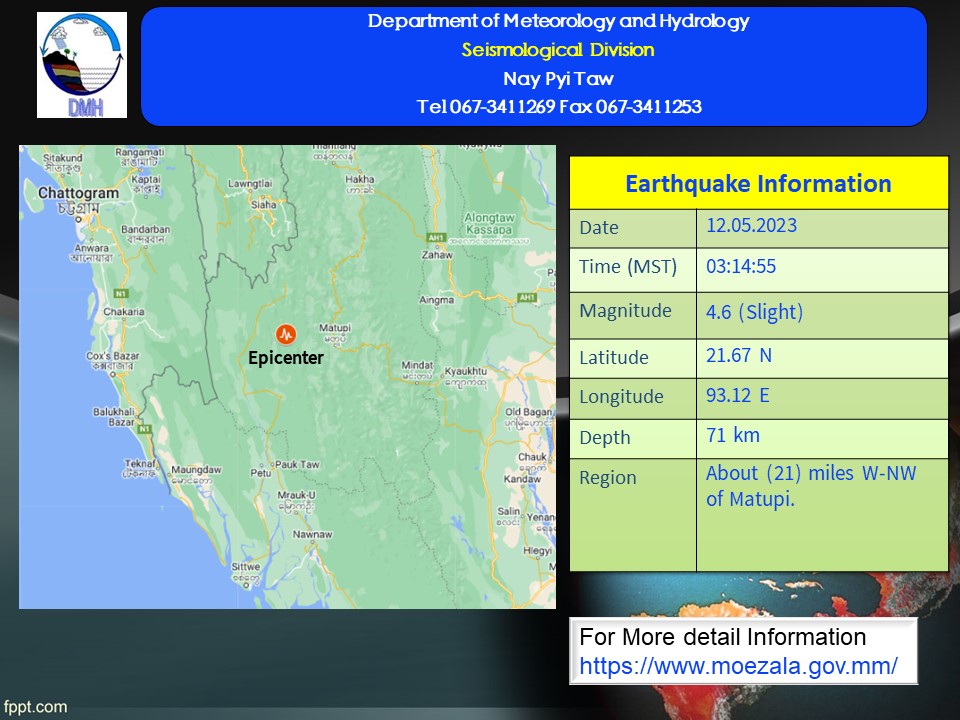Click the N1 road badge near Balukhali Bazar
Image resolution: width=960 pixels, height=720 pixels.
point(144,429)
